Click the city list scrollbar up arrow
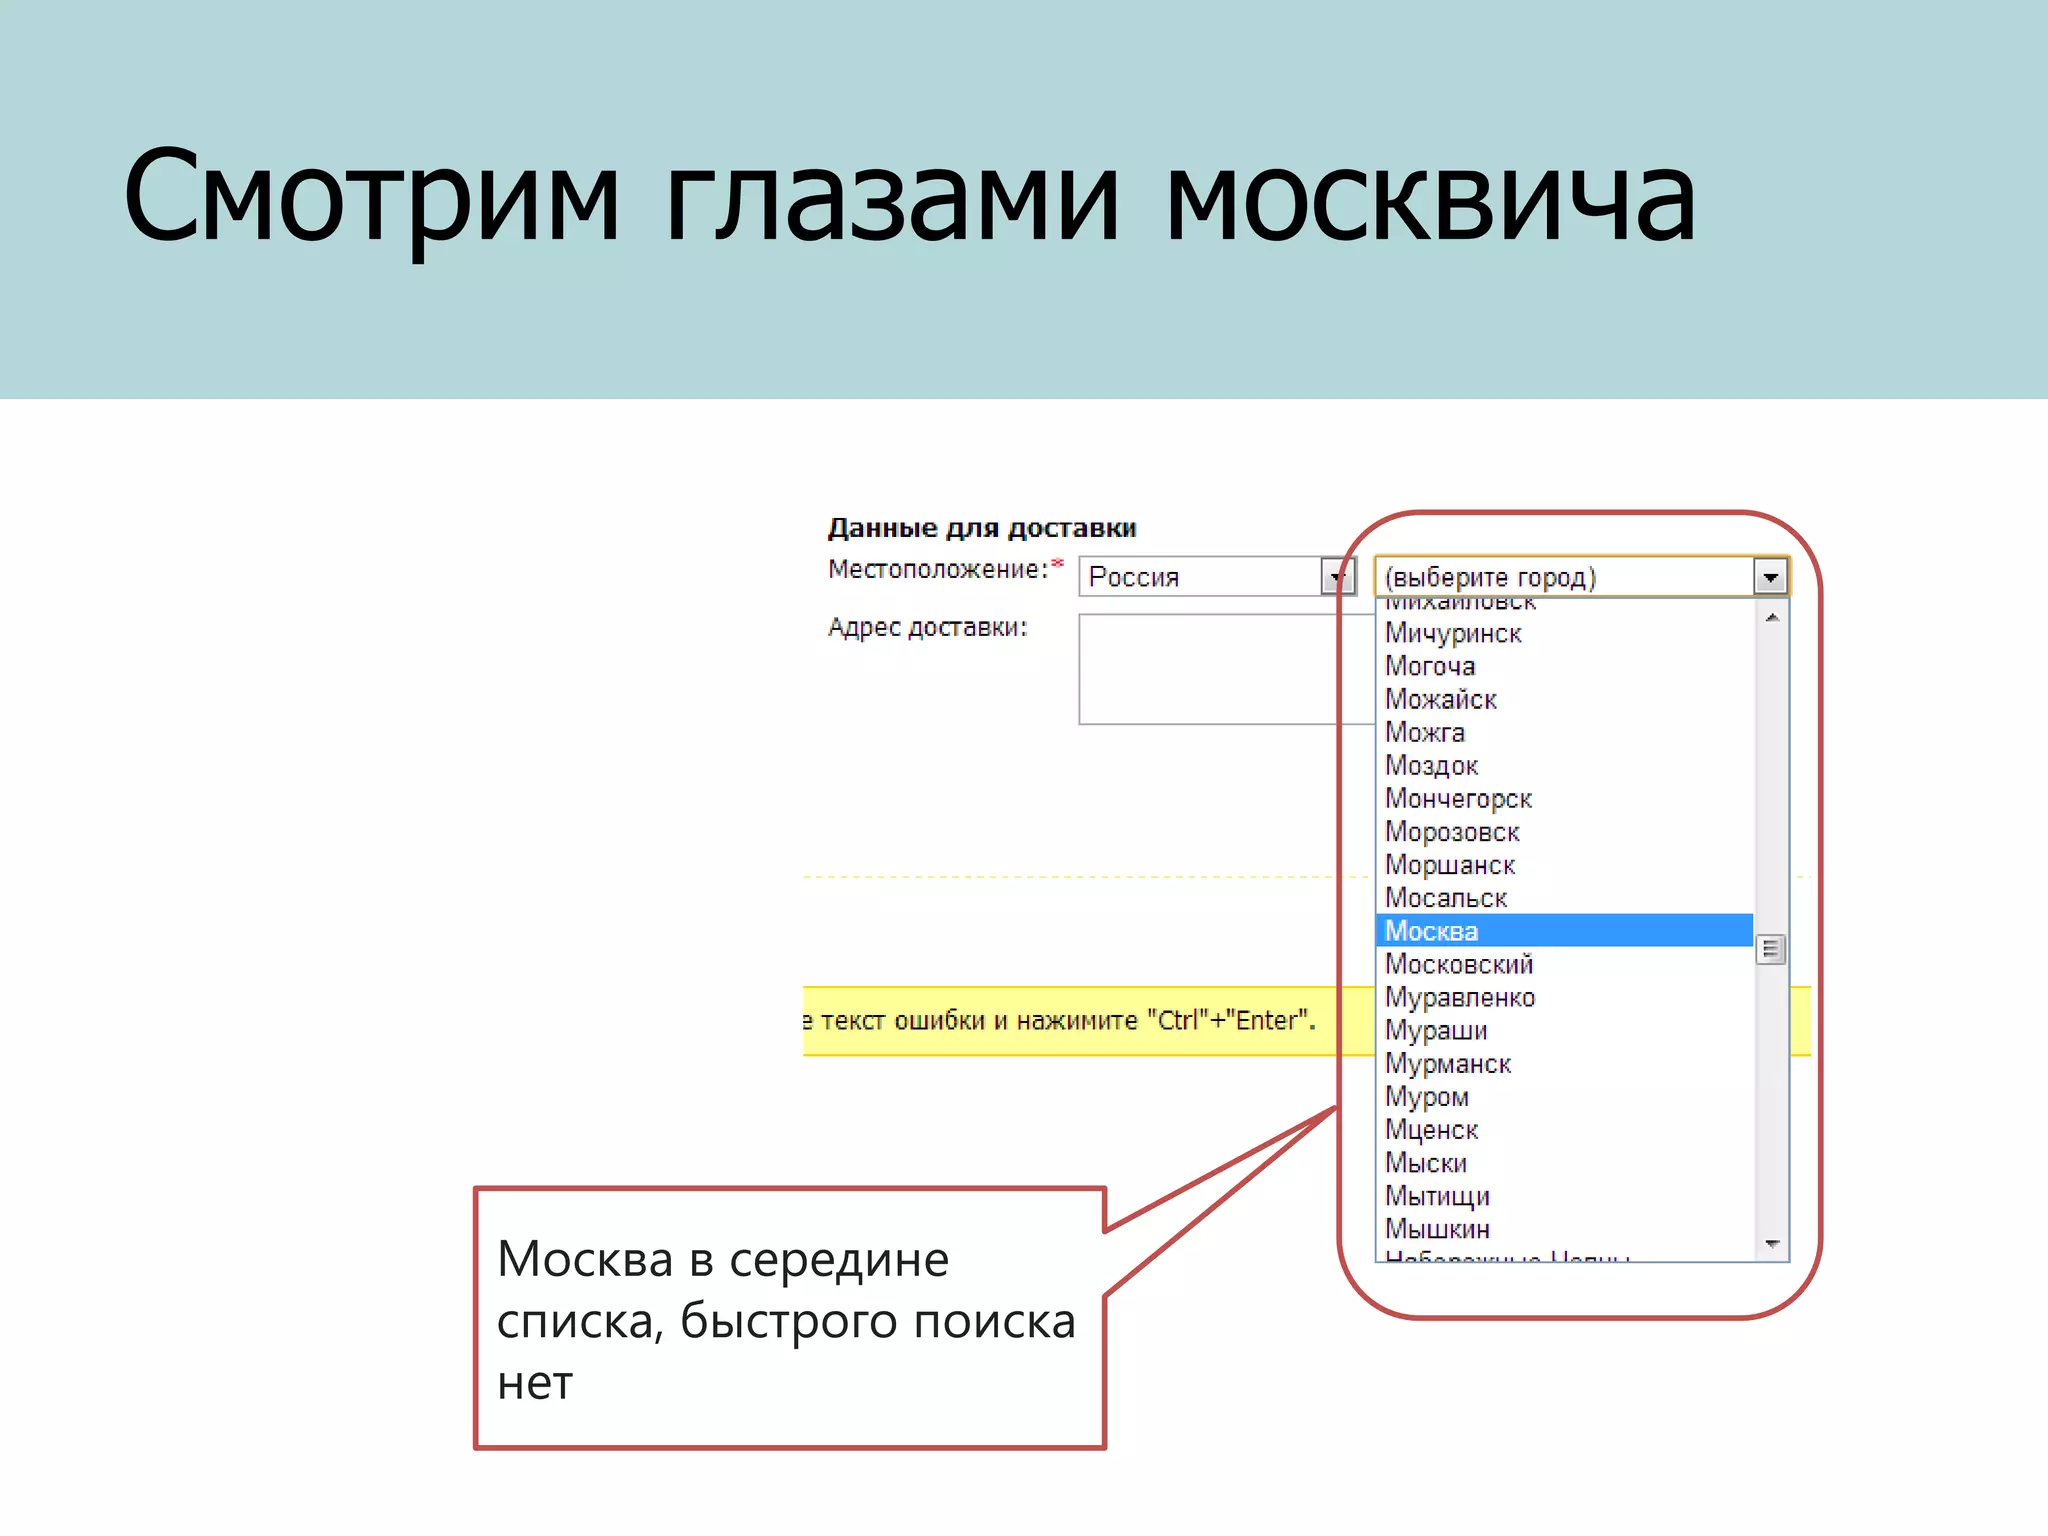Image resolution: width=2048 pixels, height=1536 pixels. (x=1771, y=617)
